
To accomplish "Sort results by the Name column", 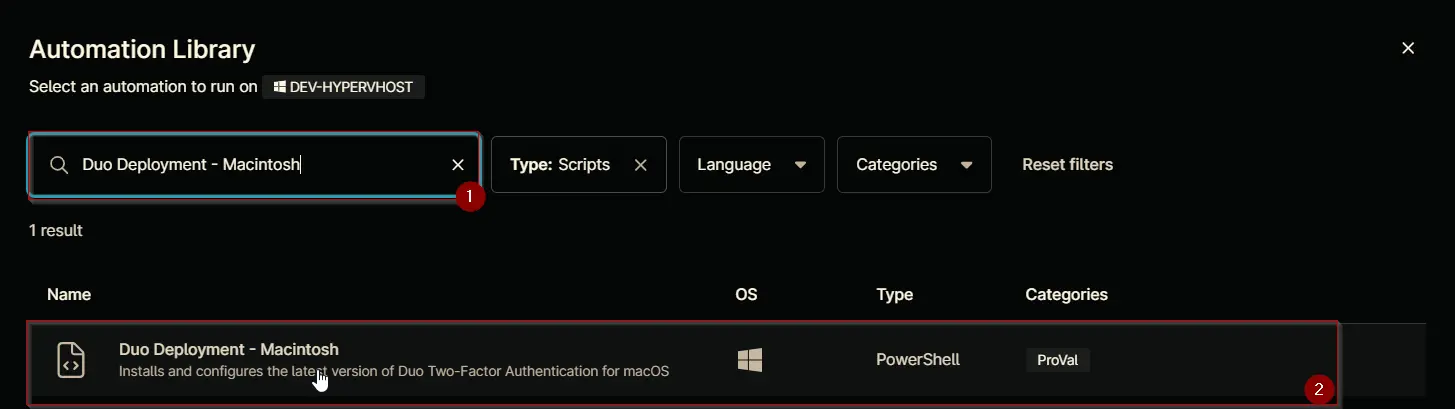I will click(69, 295).
